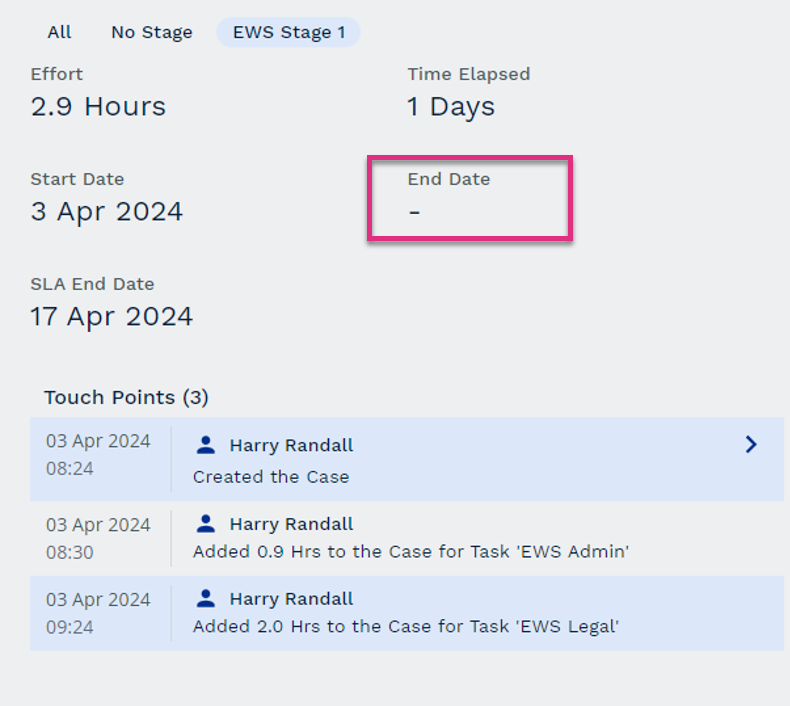Click Harry Randall on the 08:30 entry
Viewport: 790px width, 706px height.
click(x=291, y=524)
